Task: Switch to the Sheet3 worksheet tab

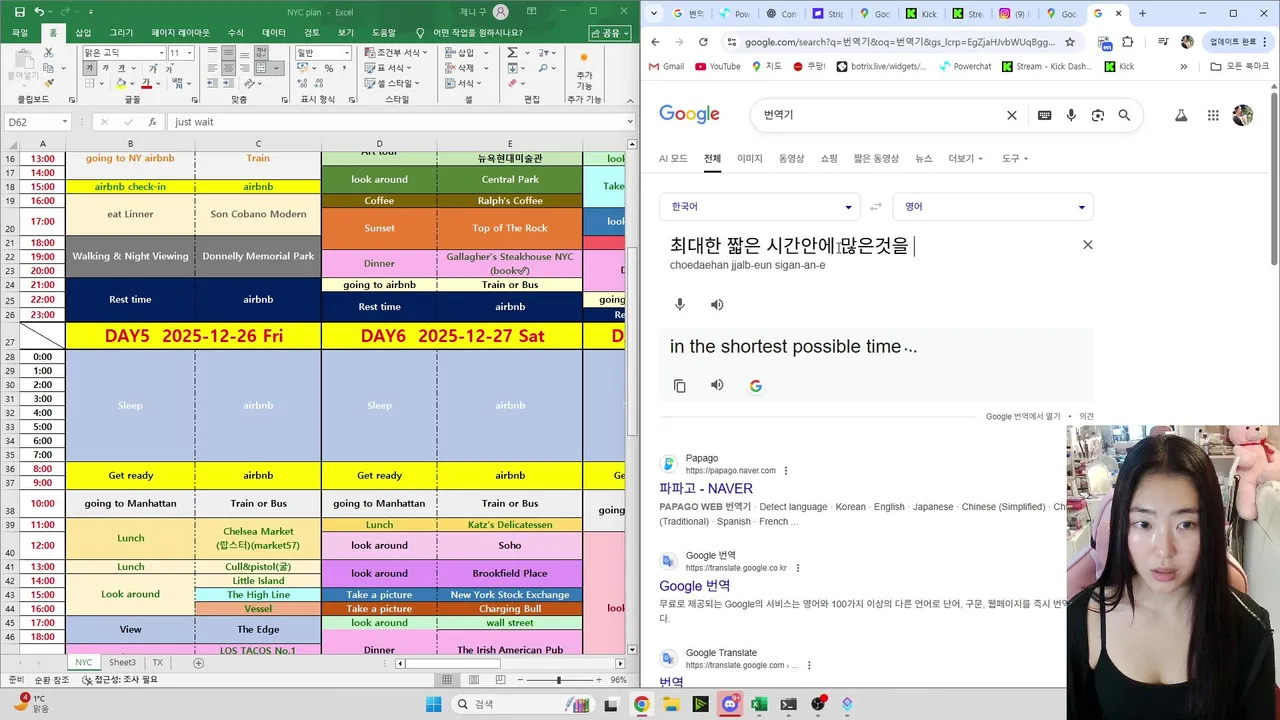Action: [122, 663]
